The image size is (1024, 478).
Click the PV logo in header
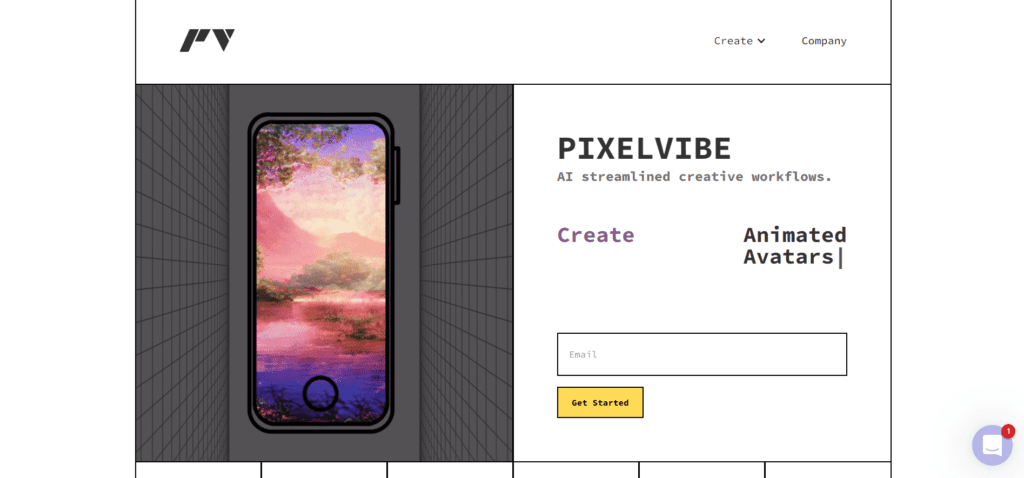tap(207, 40)
